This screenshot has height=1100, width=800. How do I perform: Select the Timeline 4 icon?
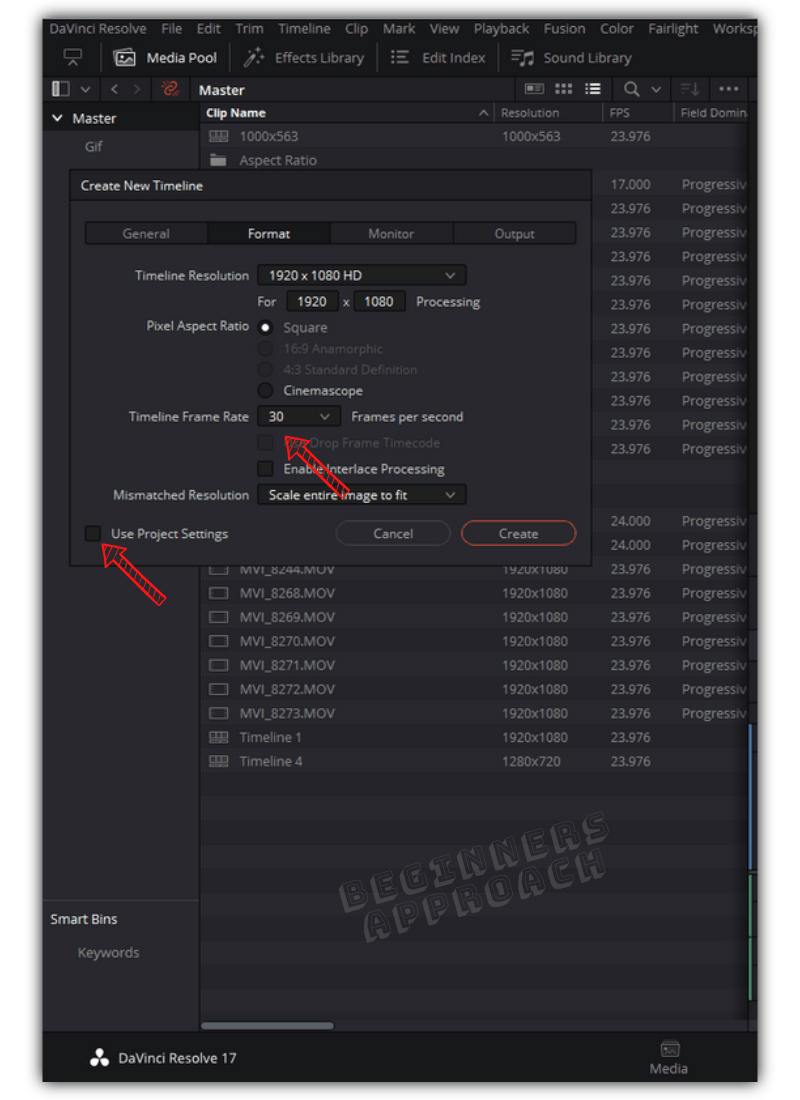219,761
